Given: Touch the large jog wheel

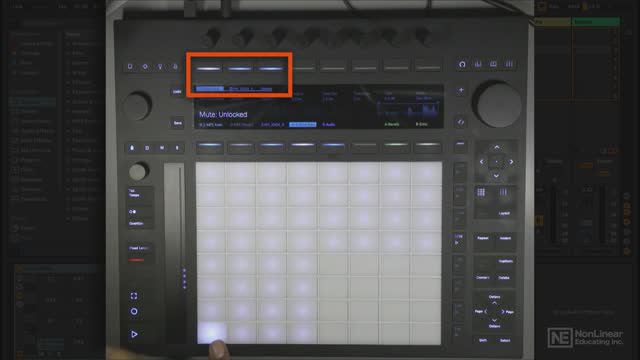Looking at the screenshot, I should [x=498, y=104].
